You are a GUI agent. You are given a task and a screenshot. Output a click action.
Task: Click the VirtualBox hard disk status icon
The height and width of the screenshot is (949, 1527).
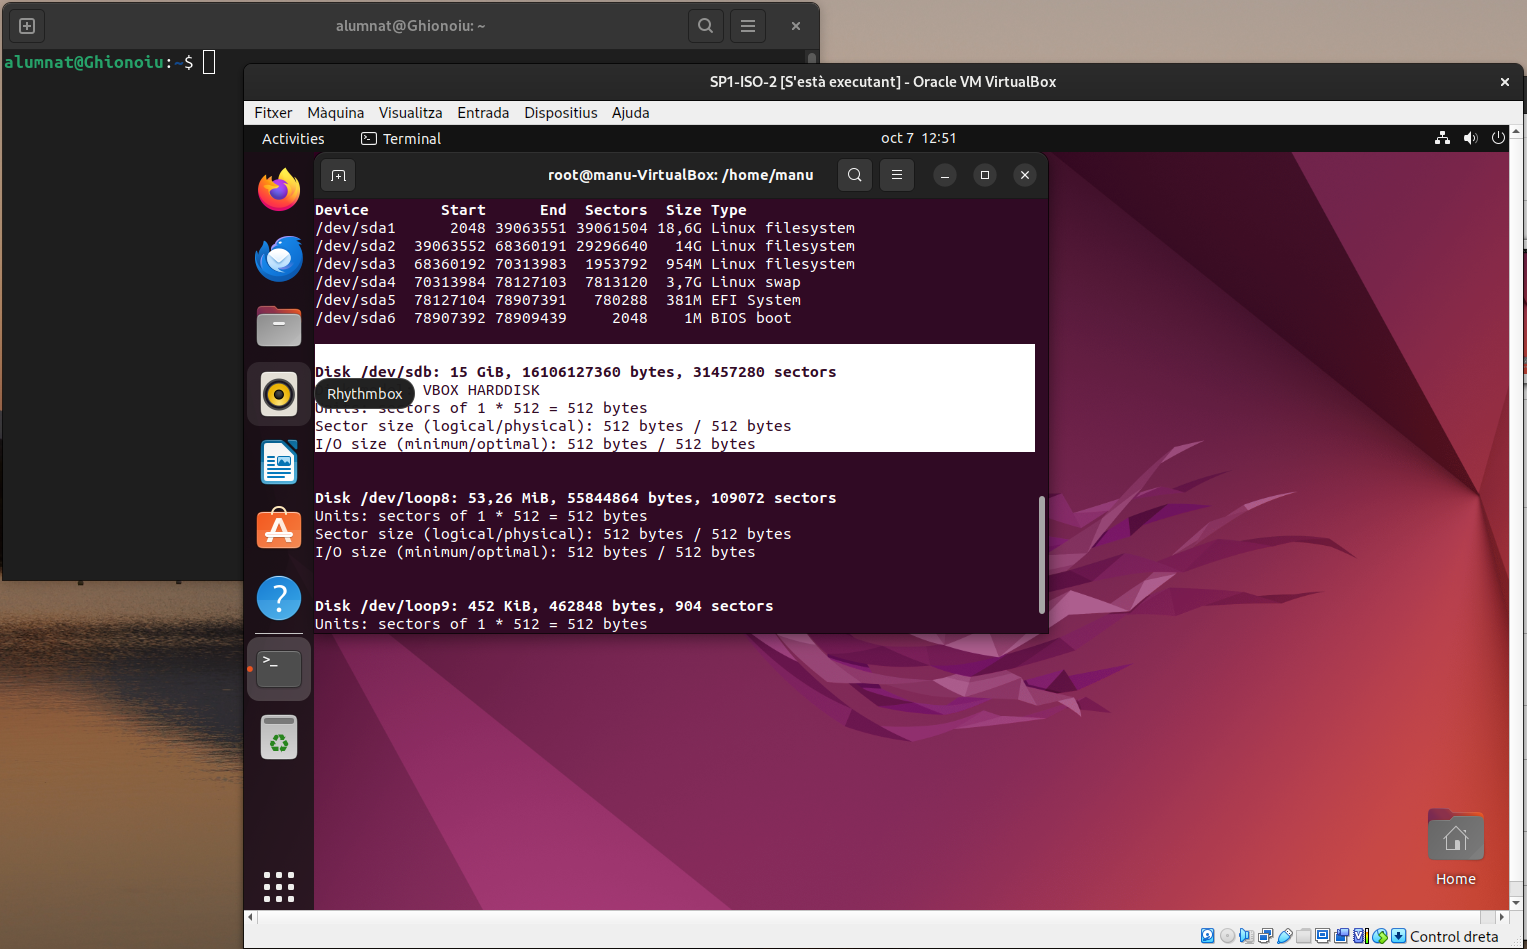tap(1207, 936)
